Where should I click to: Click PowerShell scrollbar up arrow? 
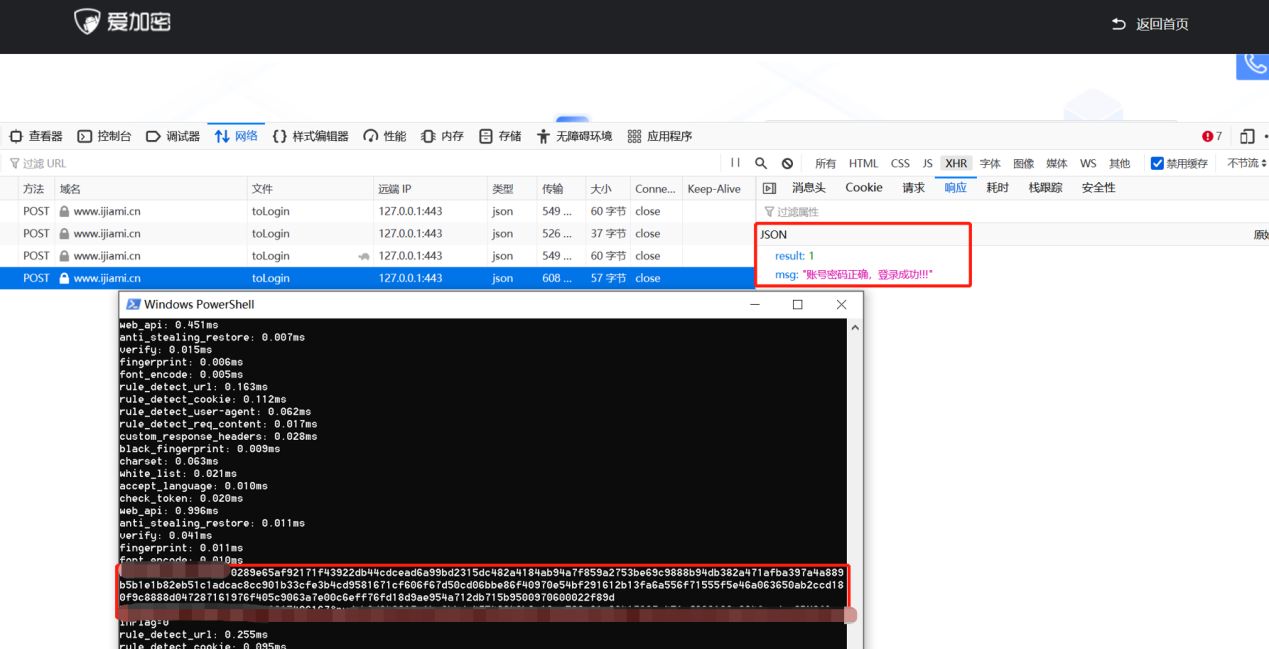pyautogui.click(x=855, y=327)
